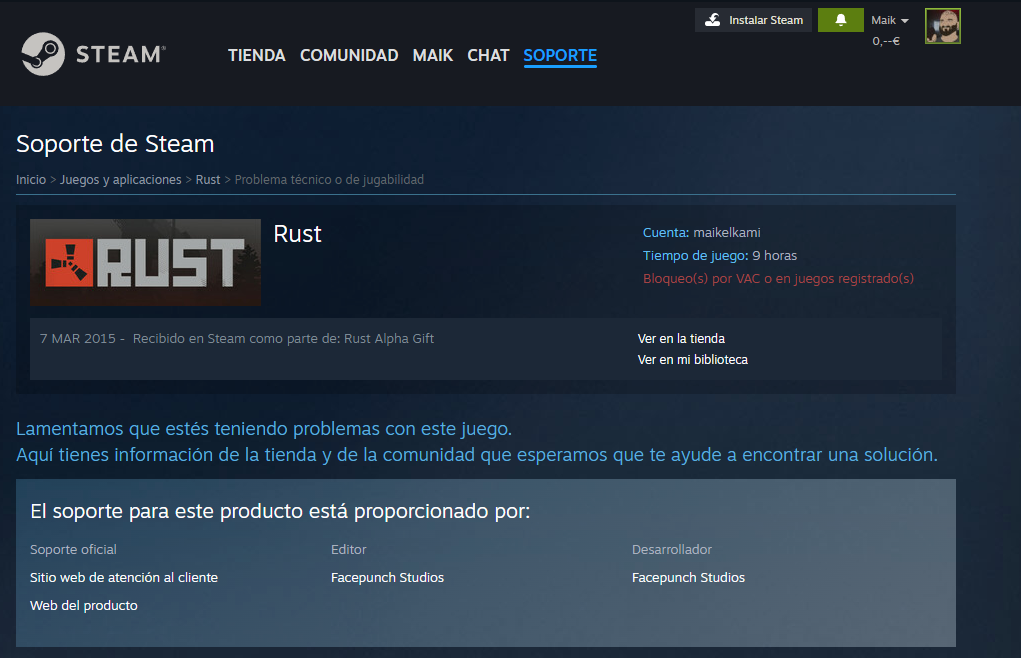Open Ver en mi biblioteca link
1021x658 pixels.
tap(693, 359)
